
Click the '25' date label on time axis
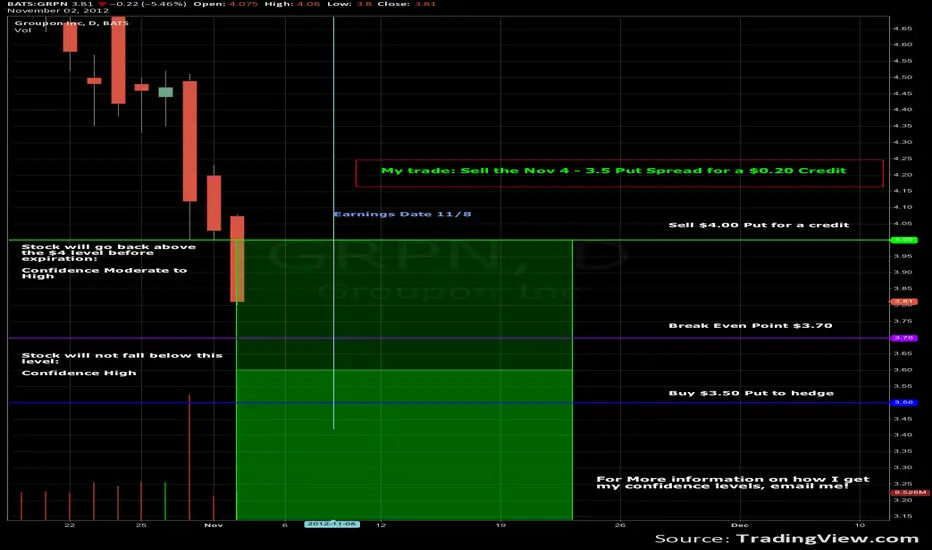tap(141, 525)
